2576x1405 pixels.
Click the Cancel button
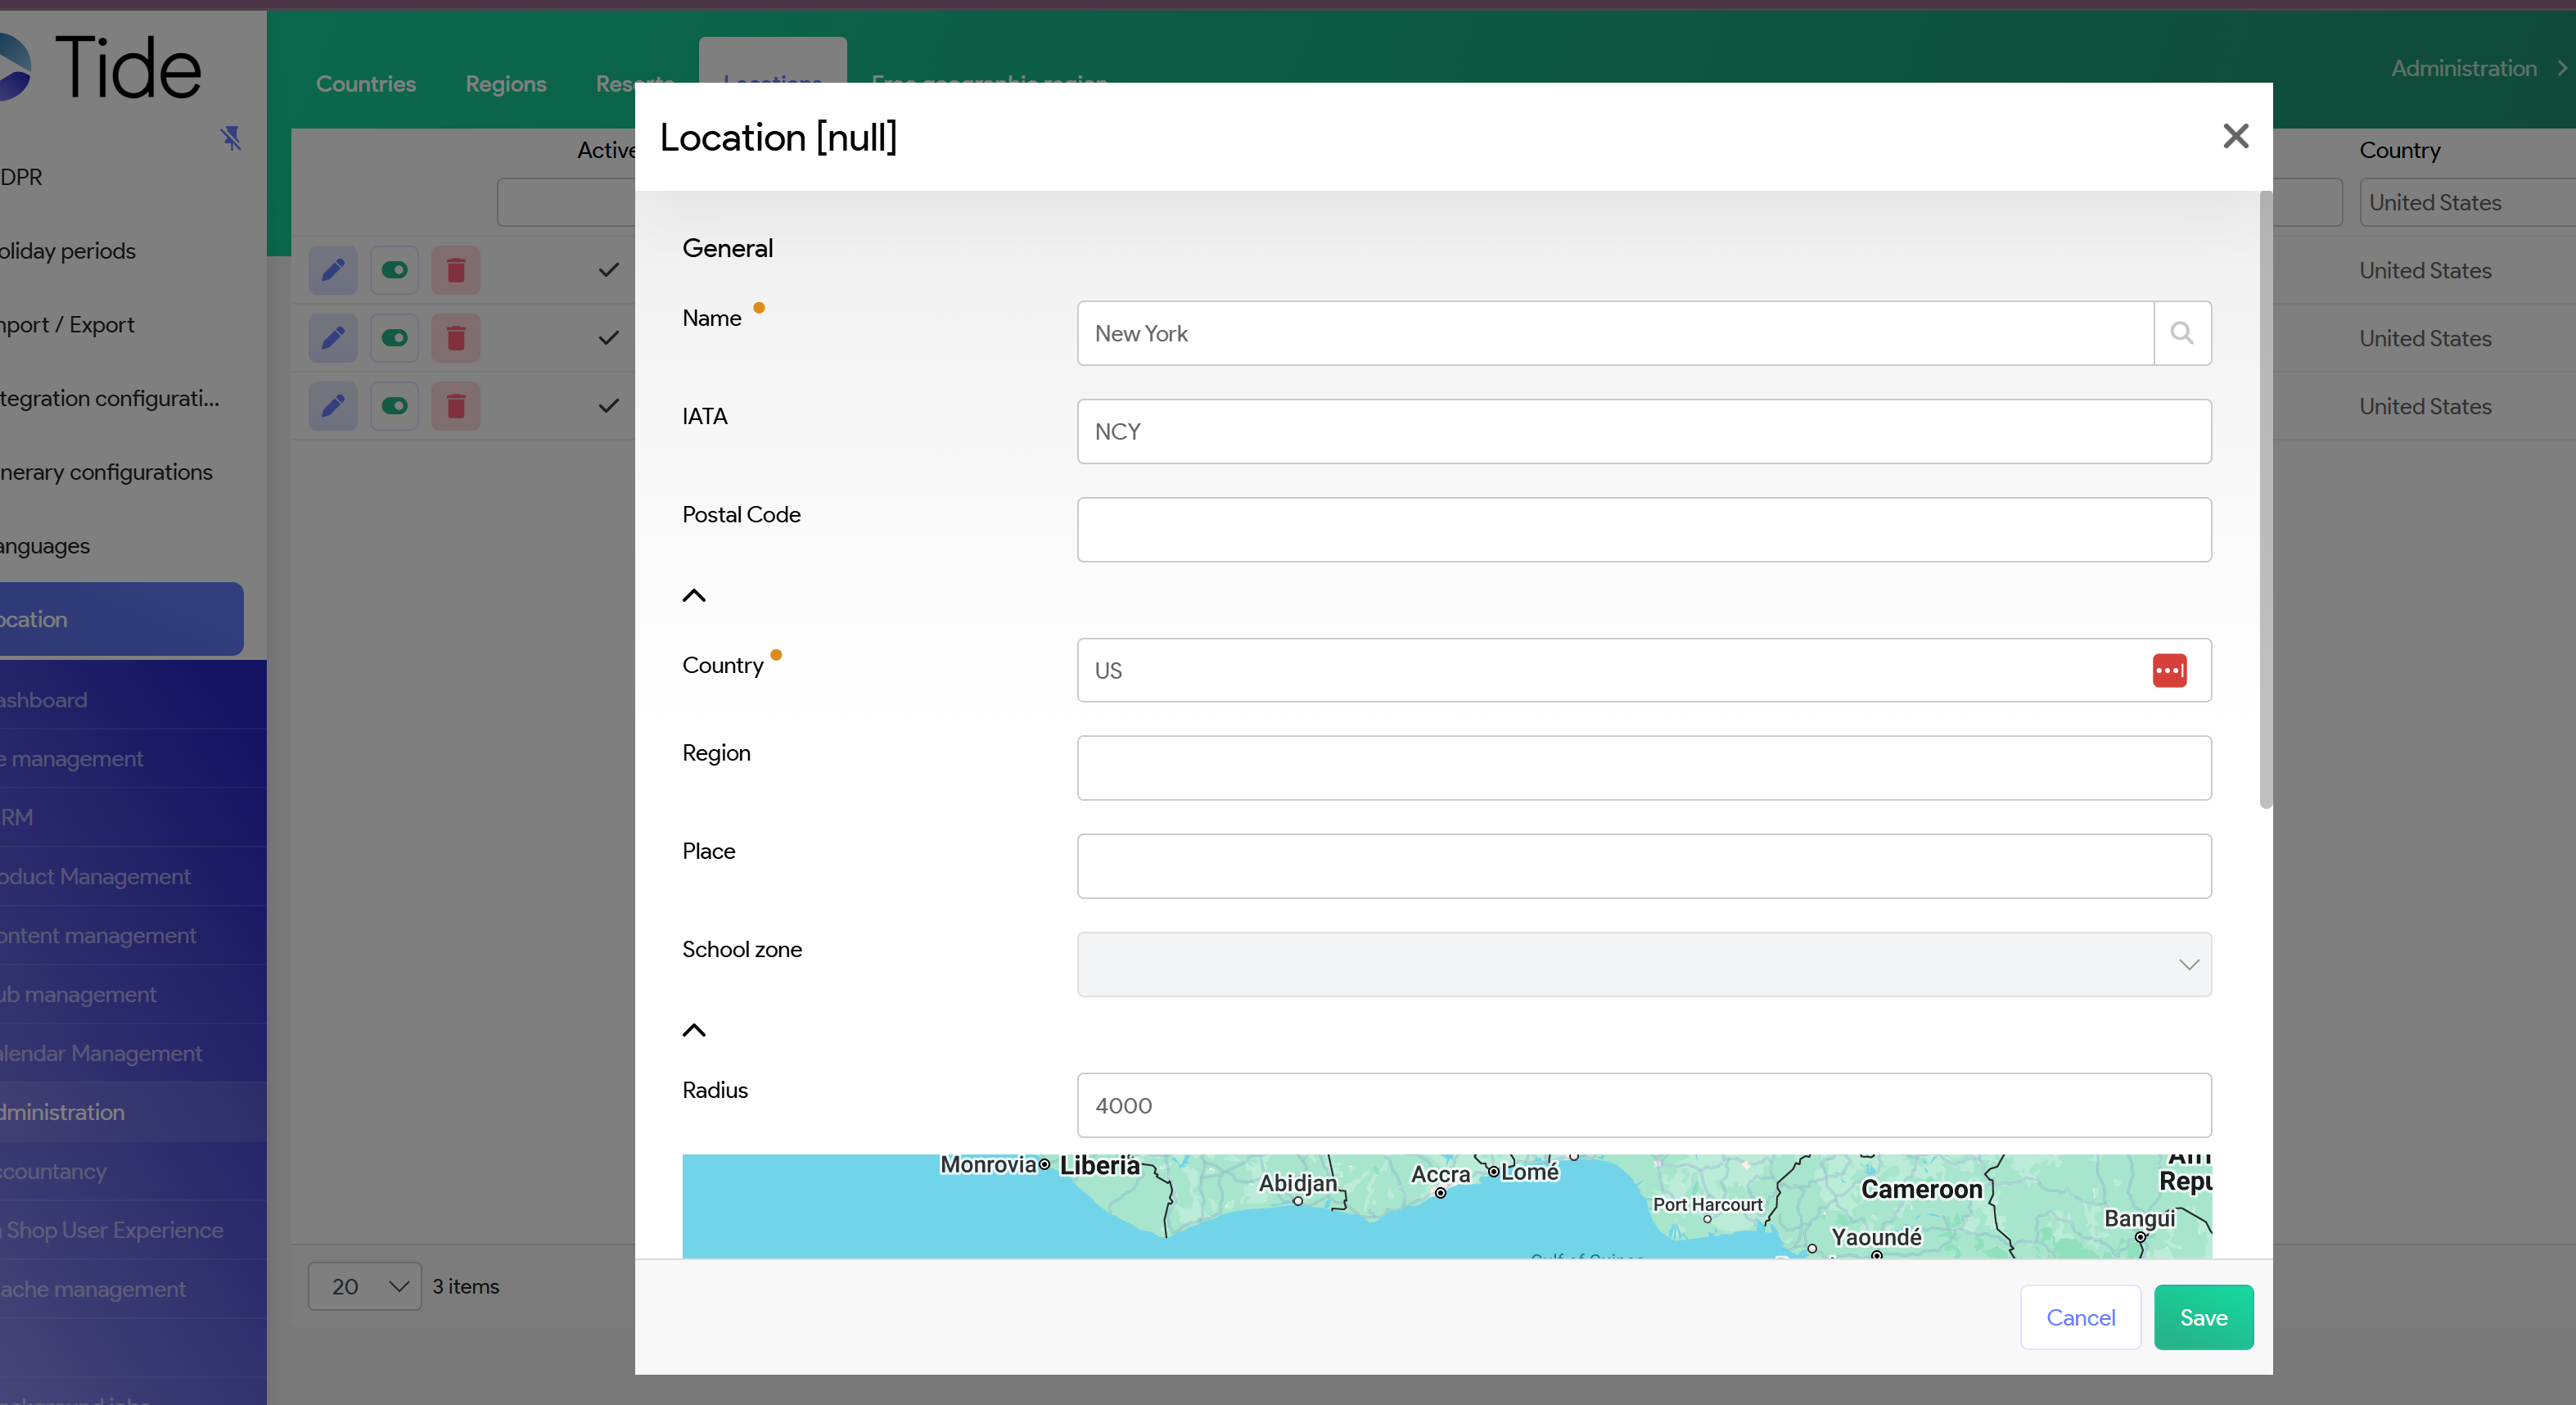click(x=2080, y=1317)
